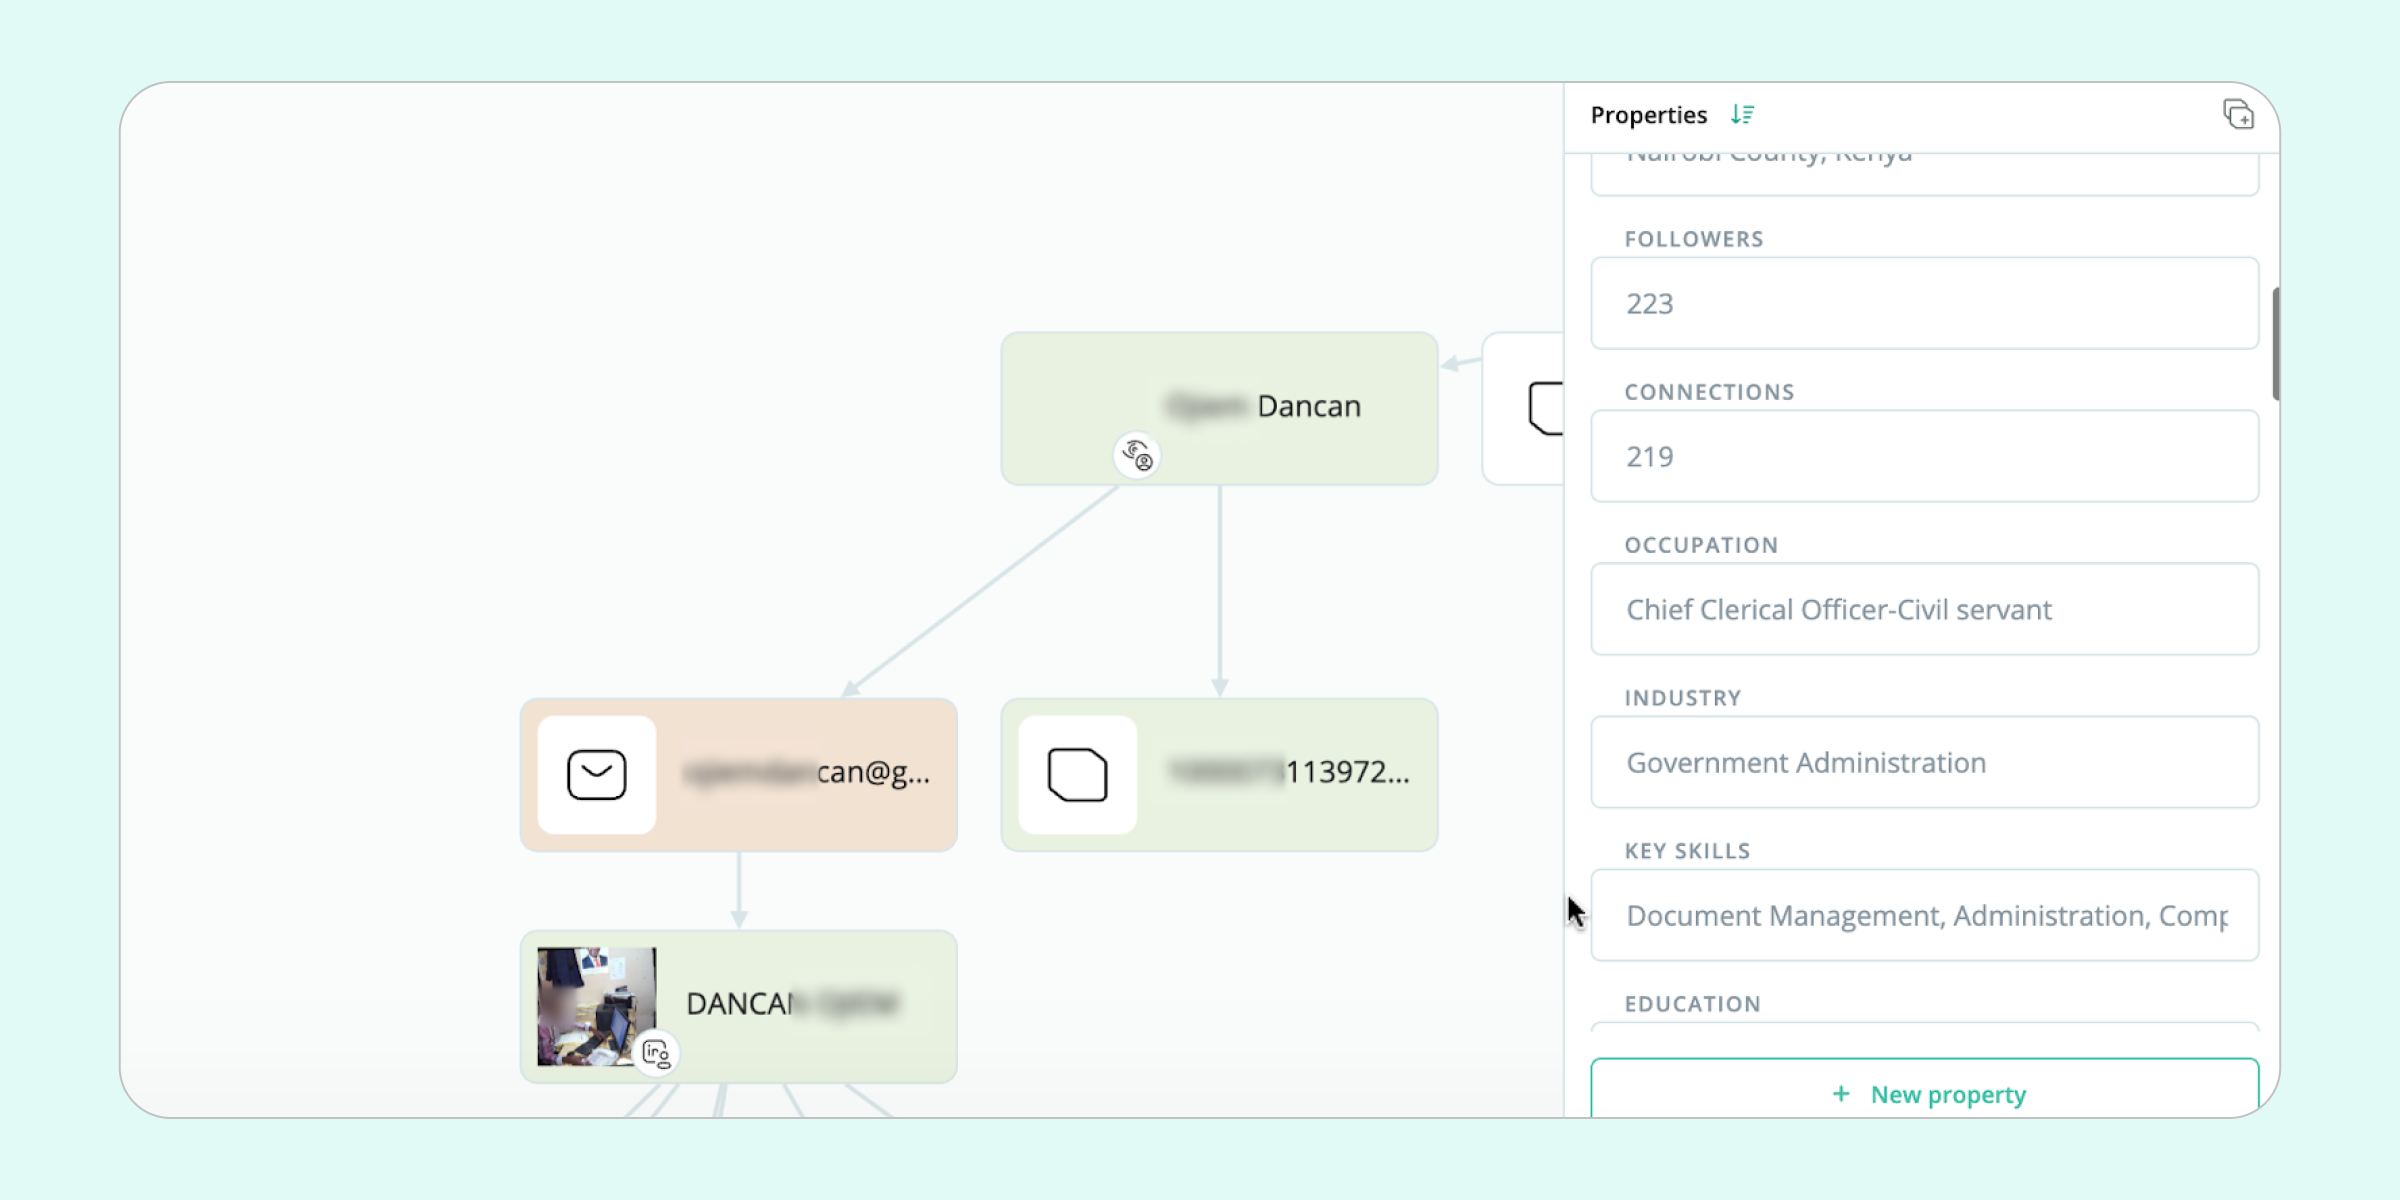Click the badge icon under the Dancan person node
The image size is (2400, 1200).
pos(1137,456)
